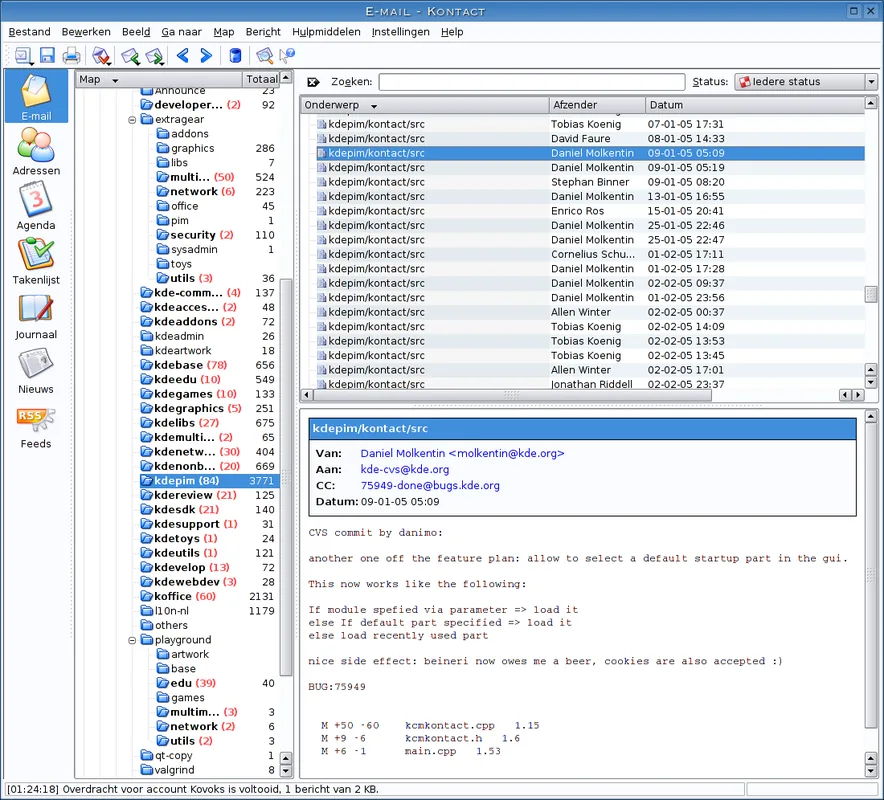The image size is (884, 800).
Task: Click message list horizontal scroll-right arrow
Action: pos(858,395)
